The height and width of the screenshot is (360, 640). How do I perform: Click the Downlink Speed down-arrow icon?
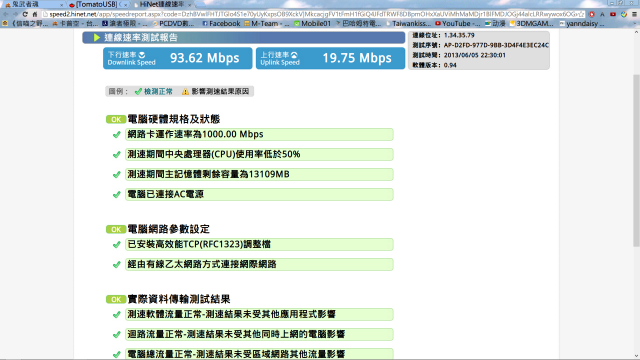pos(142,55)
